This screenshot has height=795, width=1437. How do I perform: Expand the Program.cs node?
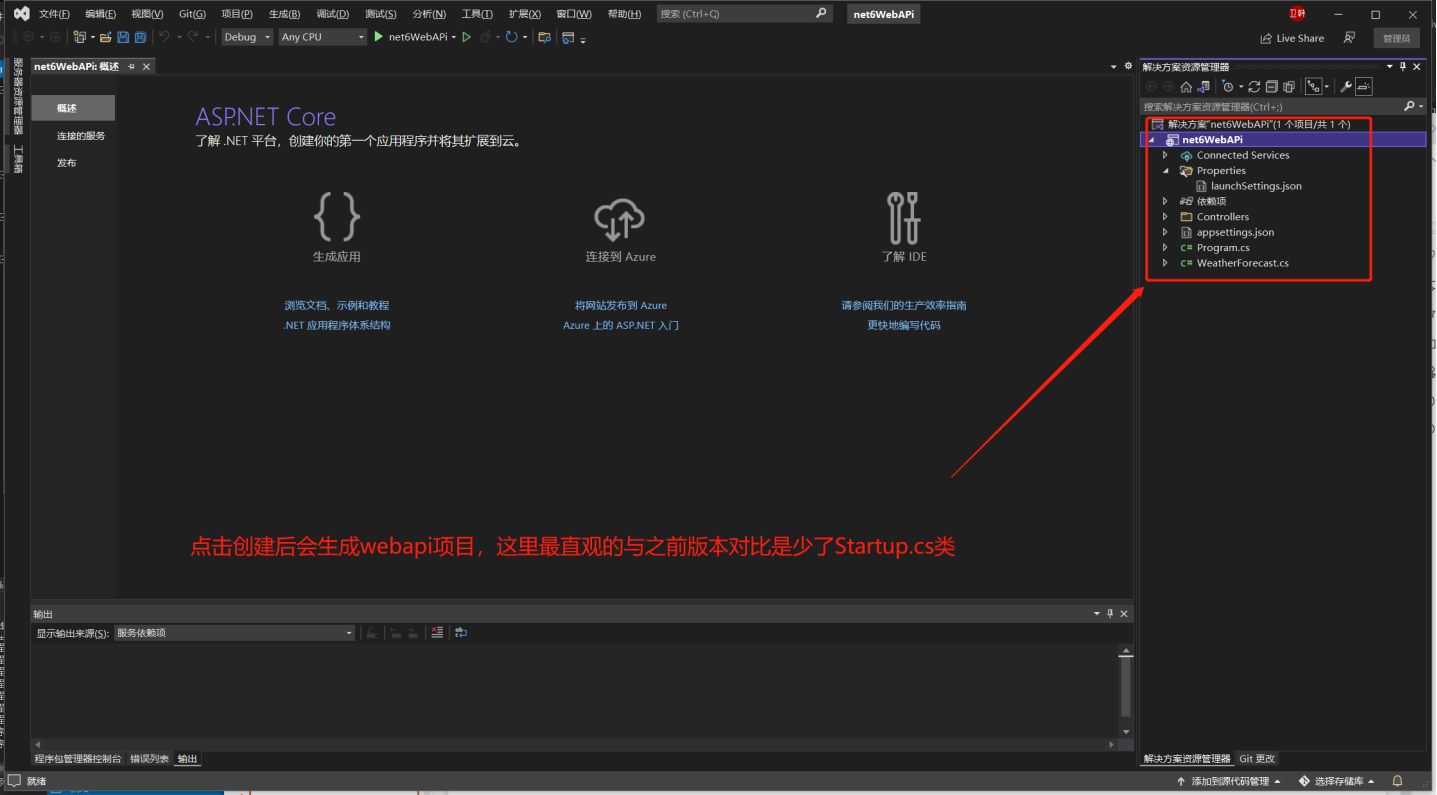(x=1165, y=248)
